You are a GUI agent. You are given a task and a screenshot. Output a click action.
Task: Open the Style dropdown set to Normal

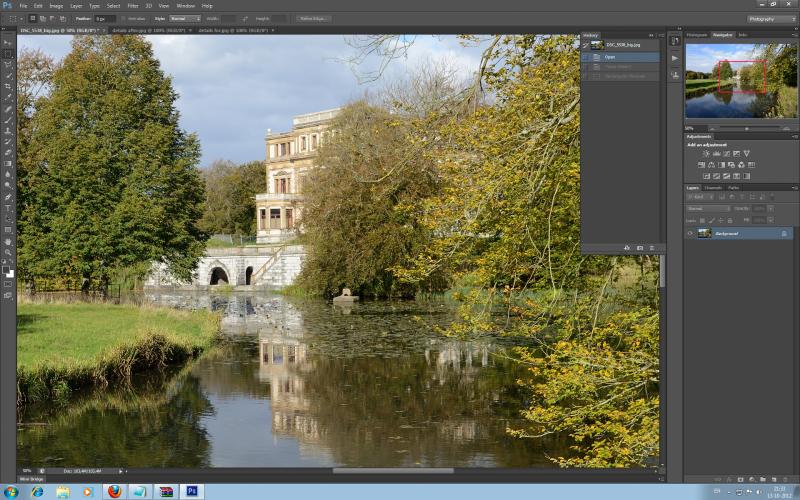point(185,19)
